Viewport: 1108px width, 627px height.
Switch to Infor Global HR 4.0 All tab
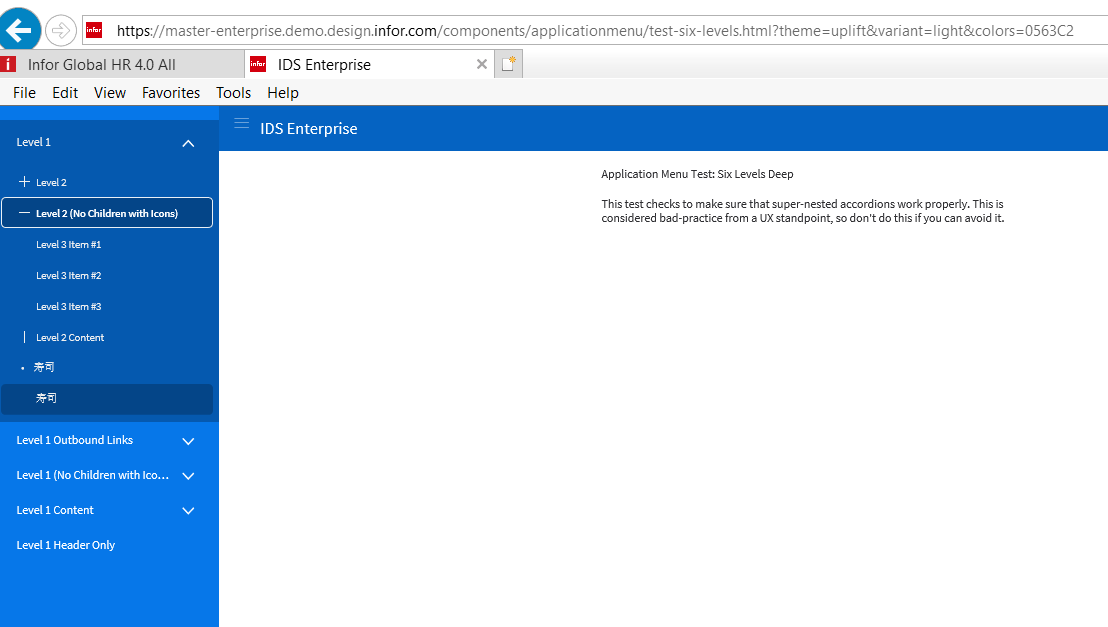122,64
